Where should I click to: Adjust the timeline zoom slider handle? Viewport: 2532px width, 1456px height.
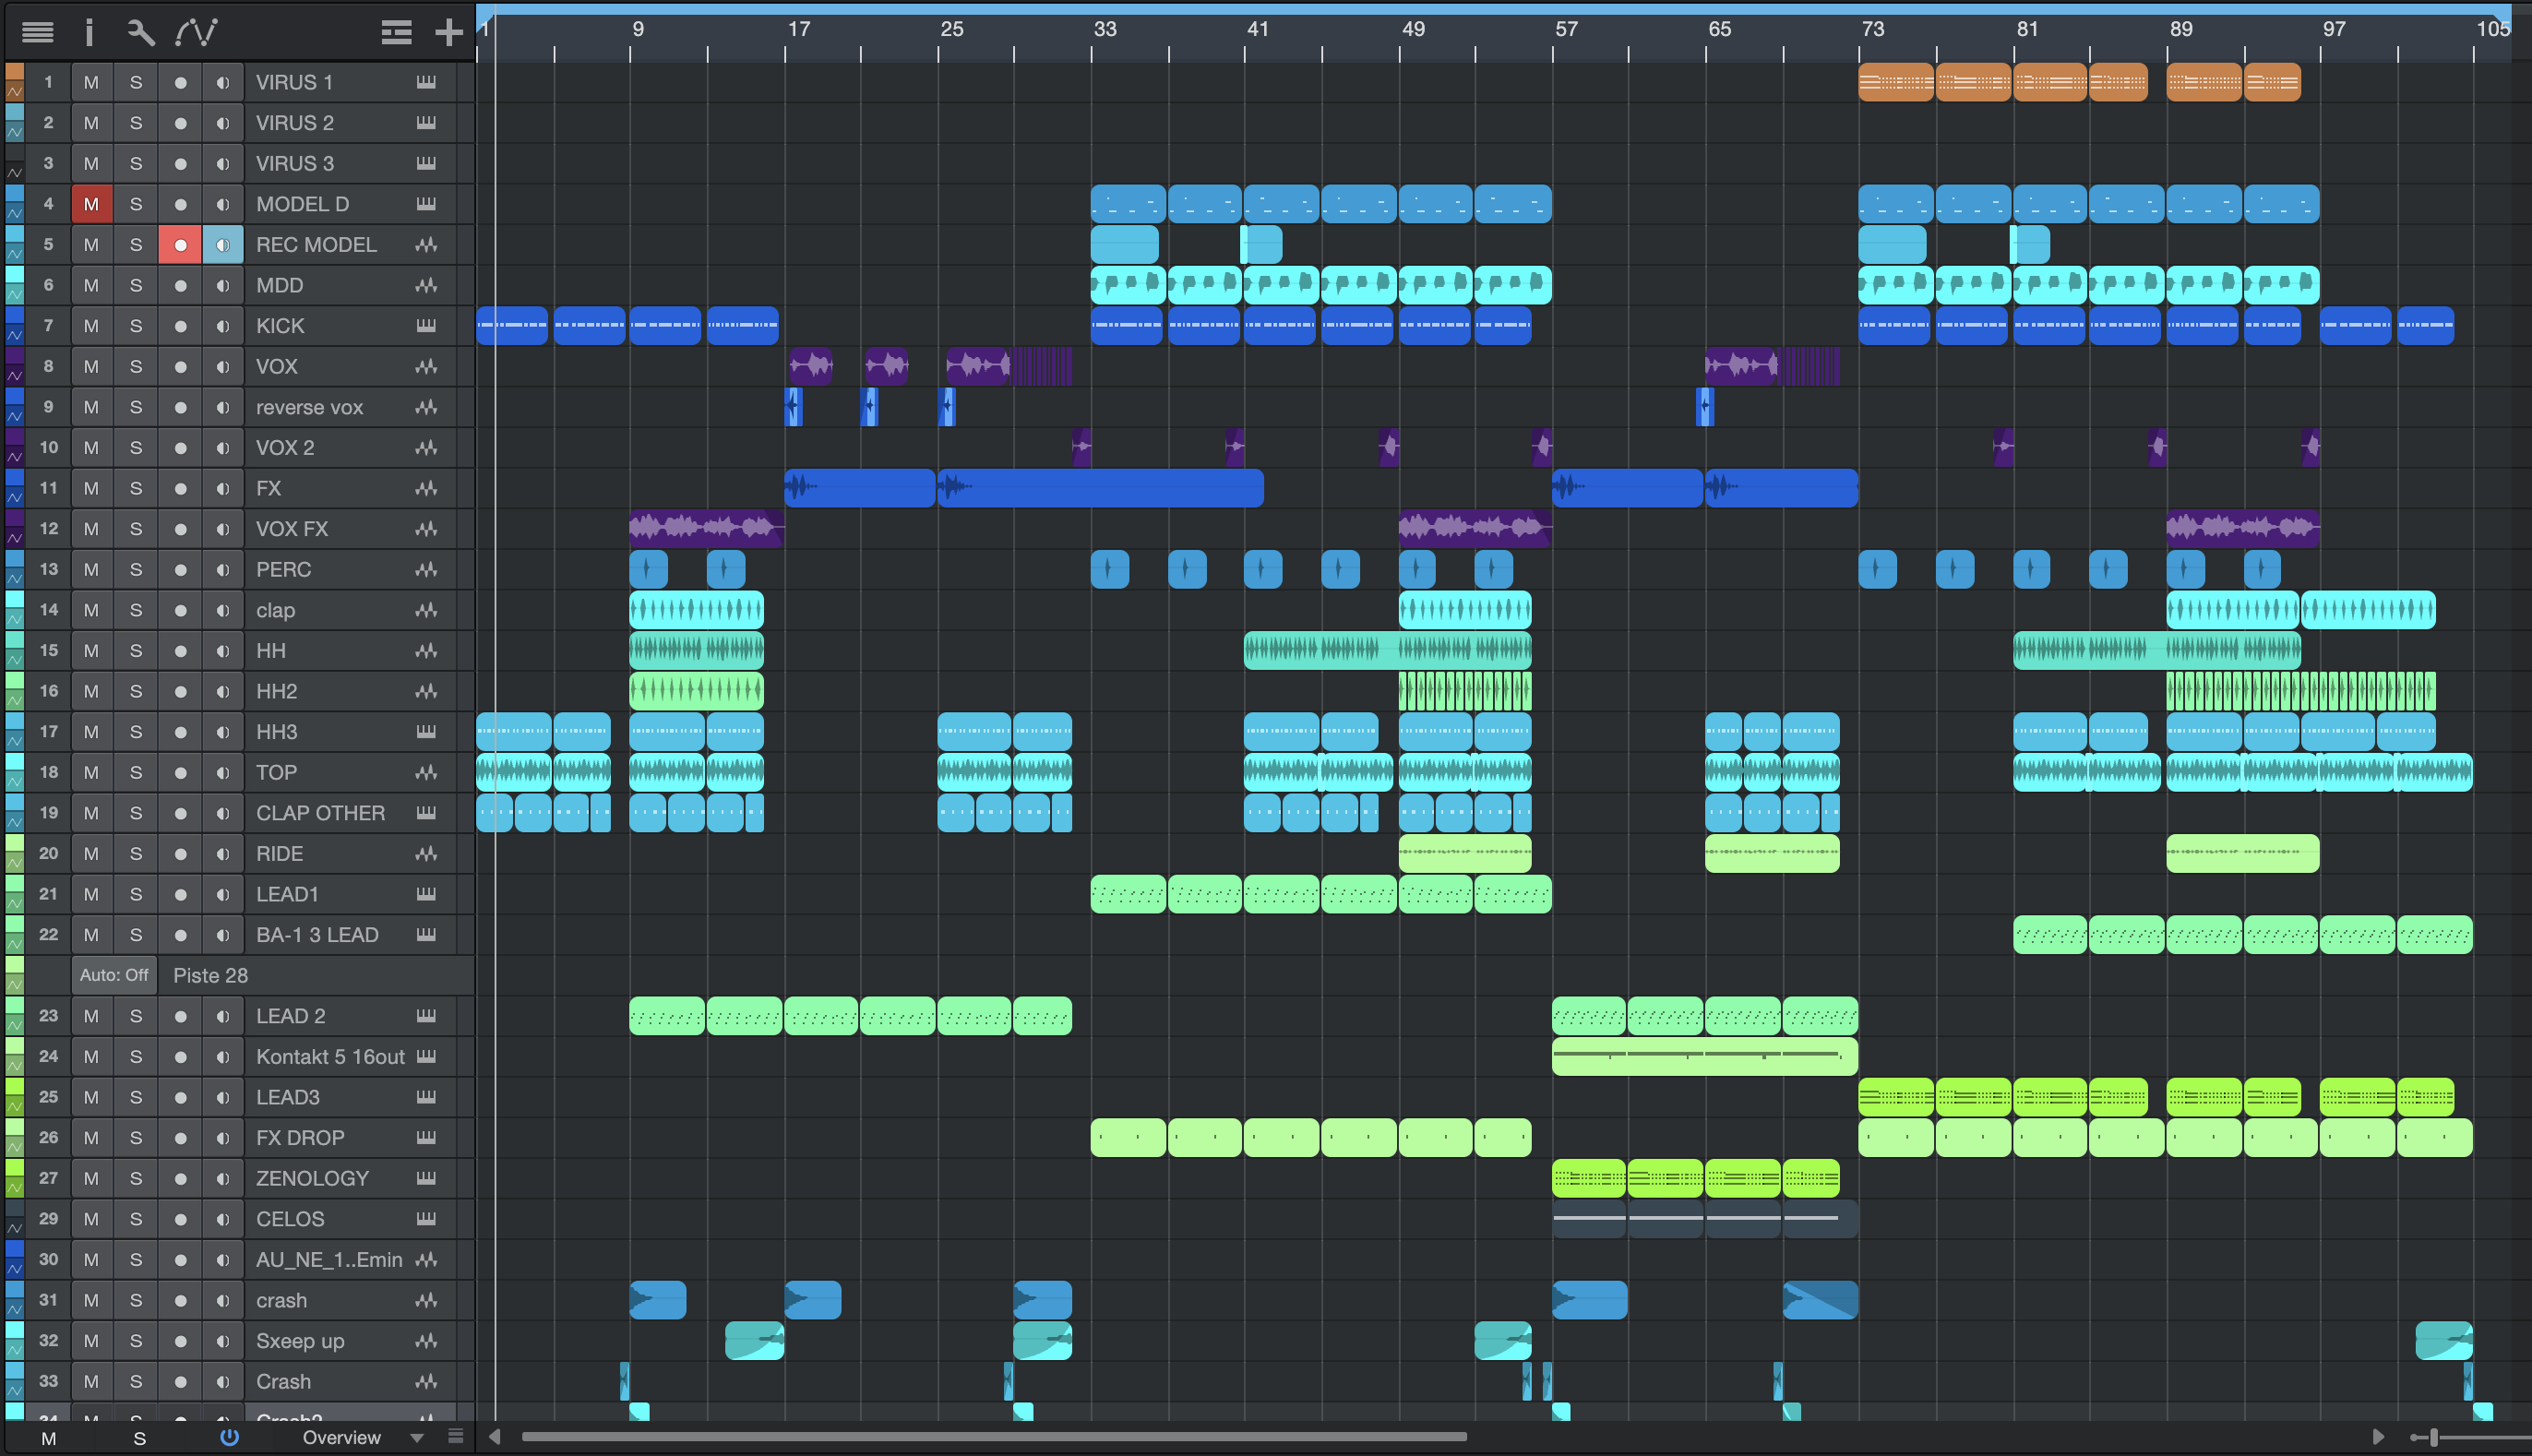click(x=2434, y=1437)
